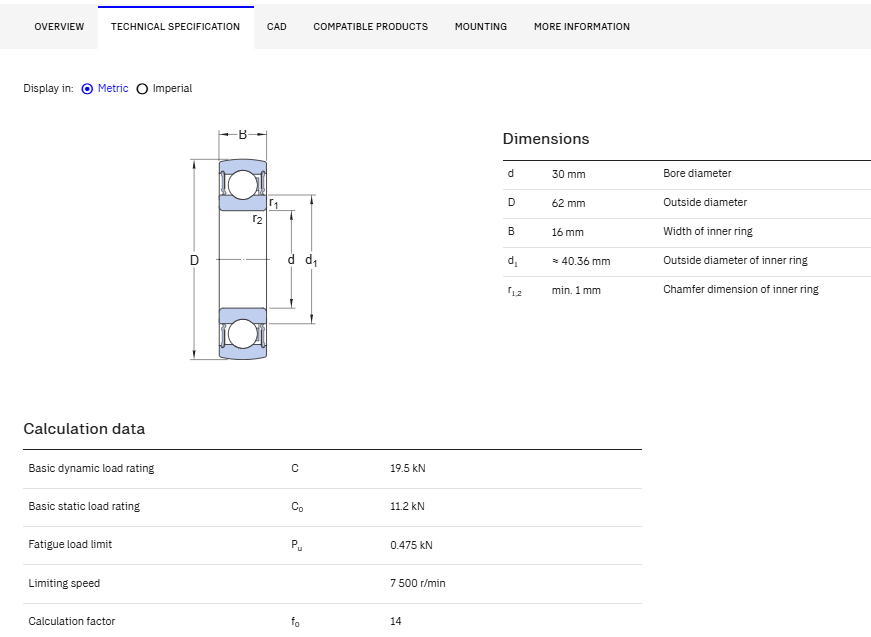Click the Calculation data heading
This screenshot has width=871, height=637.
84,429
